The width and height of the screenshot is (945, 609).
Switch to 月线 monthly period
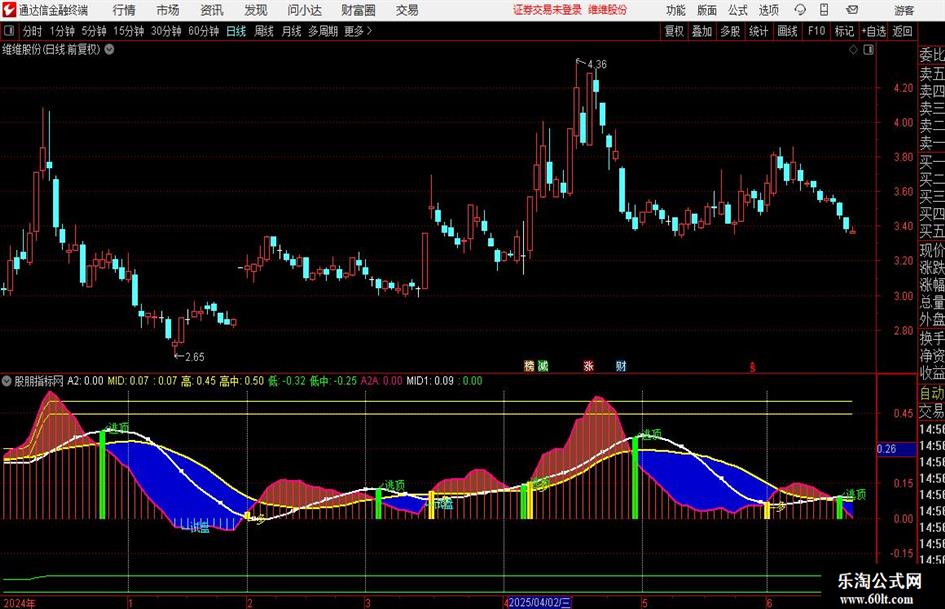tap(292, 31)
